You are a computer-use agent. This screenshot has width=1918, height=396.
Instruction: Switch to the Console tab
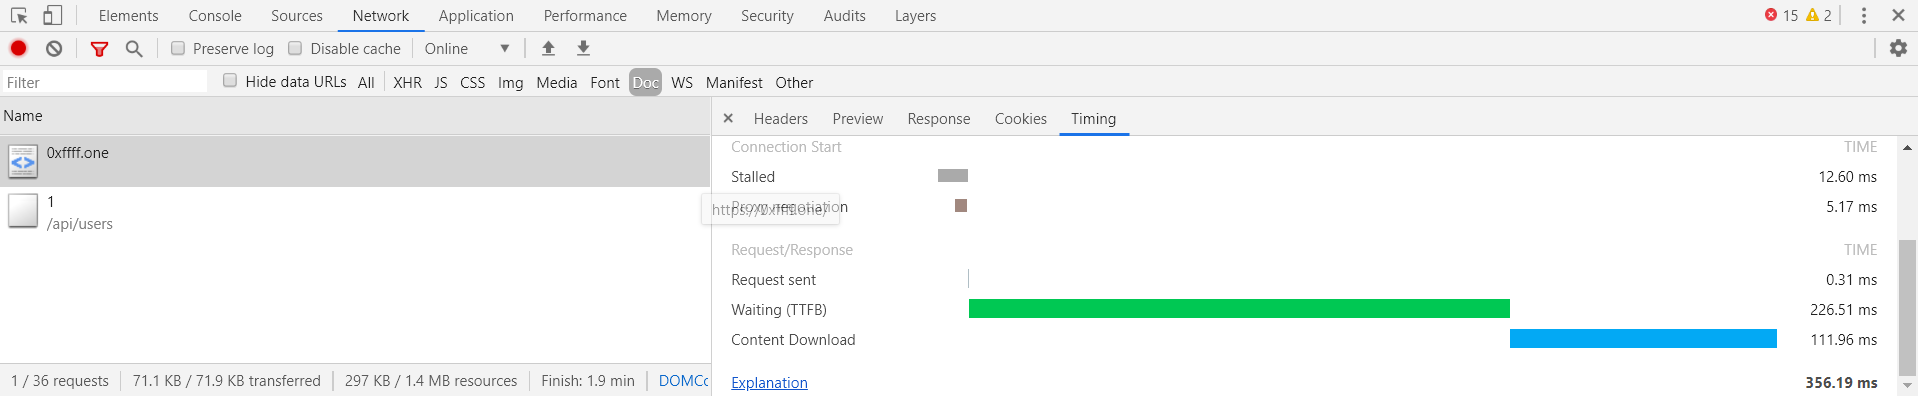click(215, 16)
